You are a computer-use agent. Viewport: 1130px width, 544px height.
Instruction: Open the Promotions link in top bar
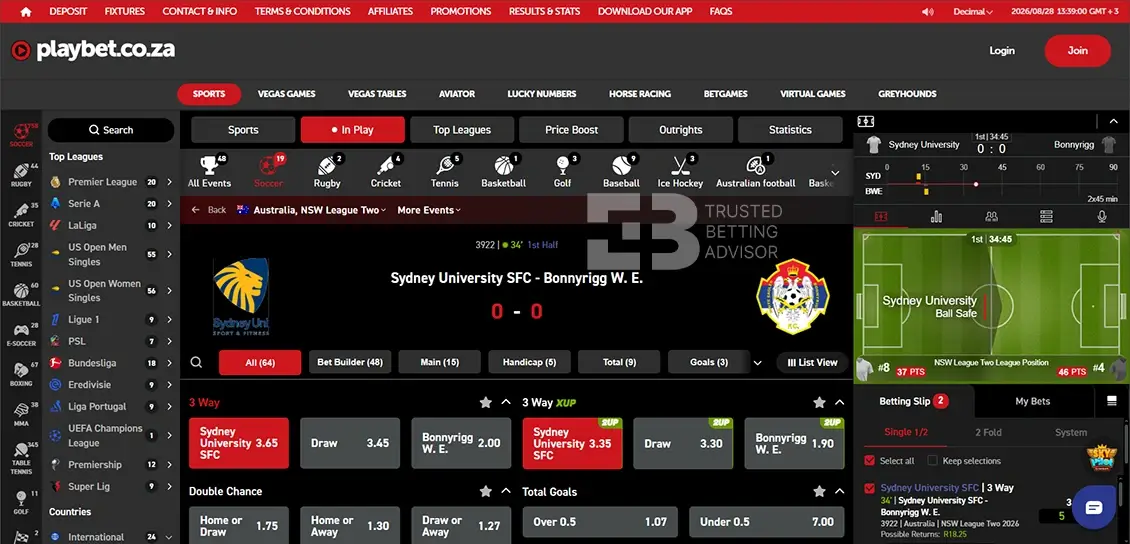tap(461, 12)
